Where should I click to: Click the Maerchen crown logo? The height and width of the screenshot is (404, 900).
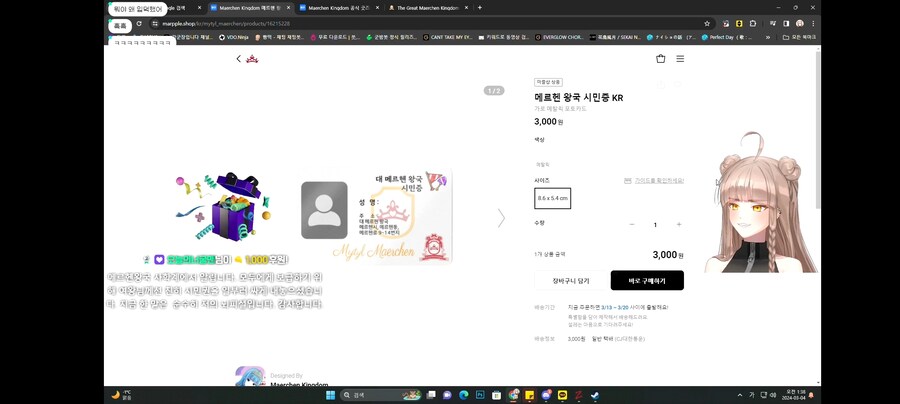252,59
